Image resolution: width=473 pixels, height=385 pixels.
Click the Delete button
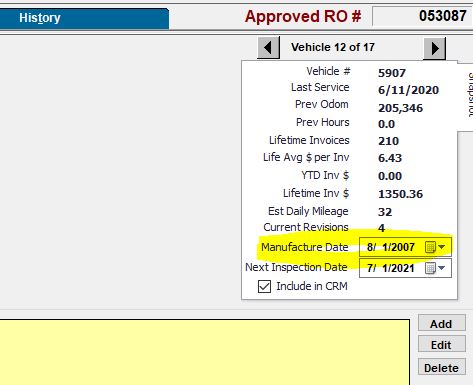tap(442, 368)
